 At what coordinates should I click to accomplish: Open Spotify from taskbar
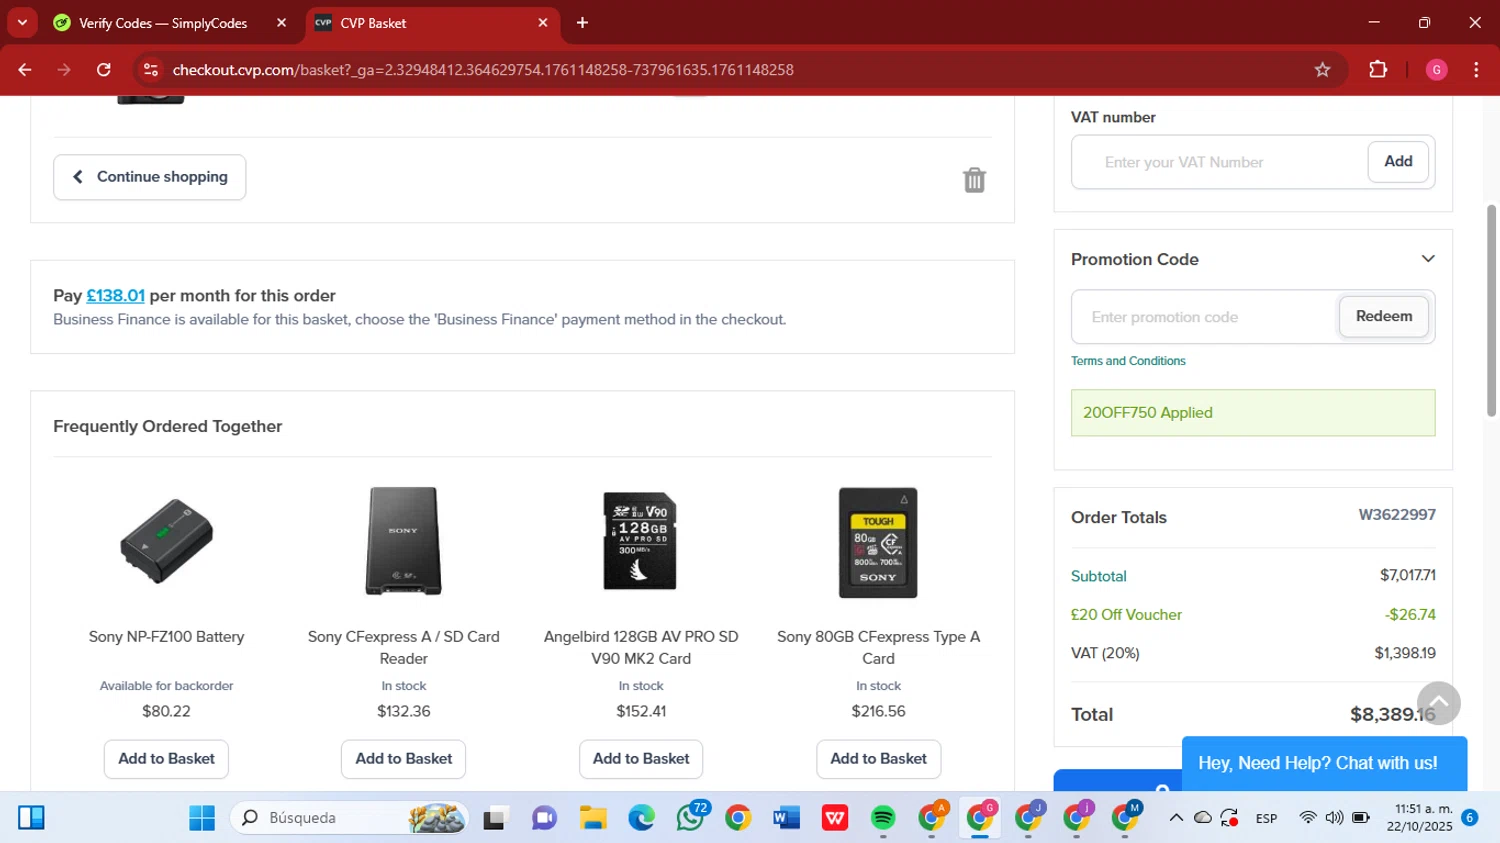(883, 818)
